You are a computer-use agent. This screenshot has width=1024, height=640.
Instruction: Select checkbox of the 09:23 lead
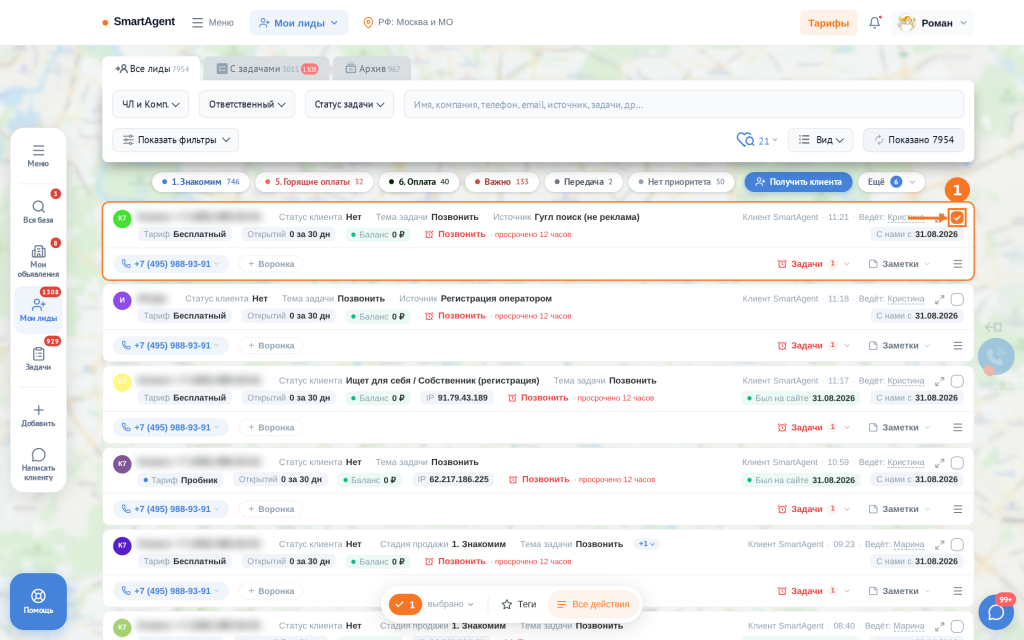tap(957, 544)
